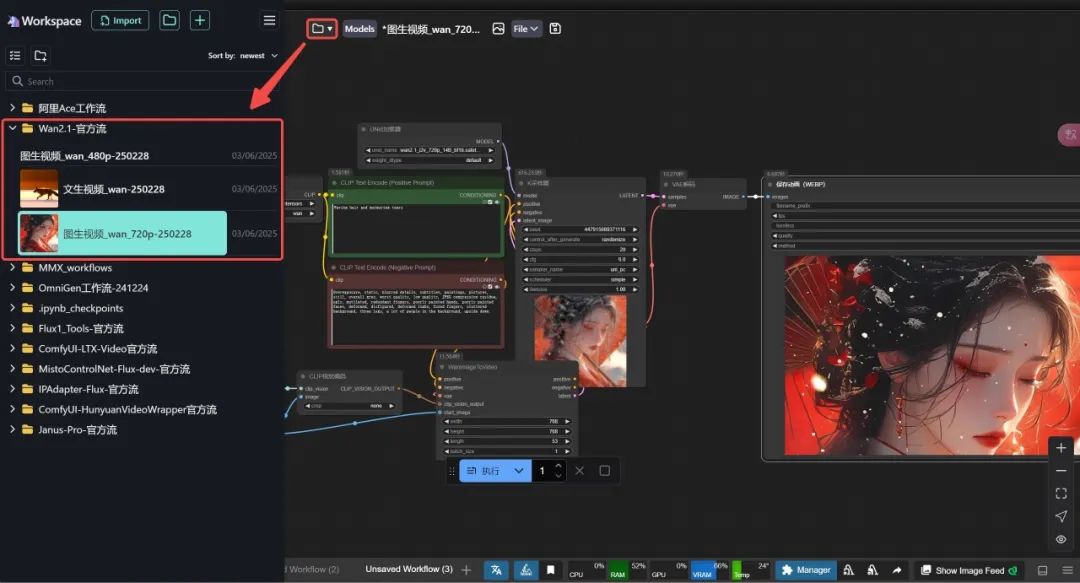This screenshot has height=583, width=1080.
Task: Collapse the Positive Prompt CLIP Text Encode node
Action: click(x=335, y=183)
